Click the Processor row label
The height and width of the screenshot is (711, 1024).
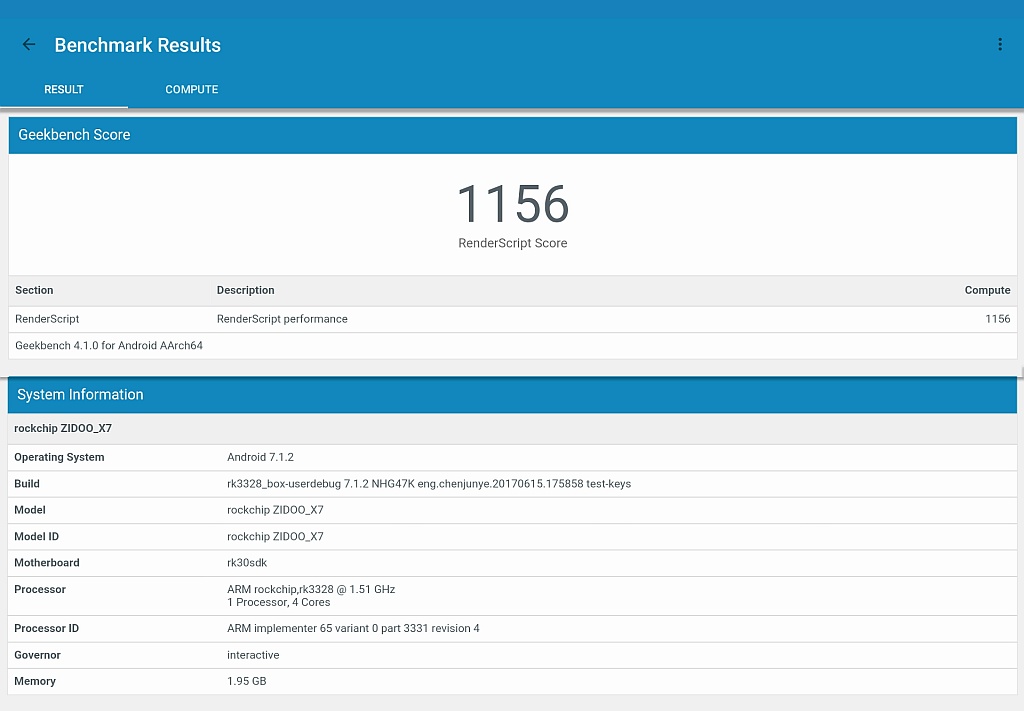click(40, 590)
